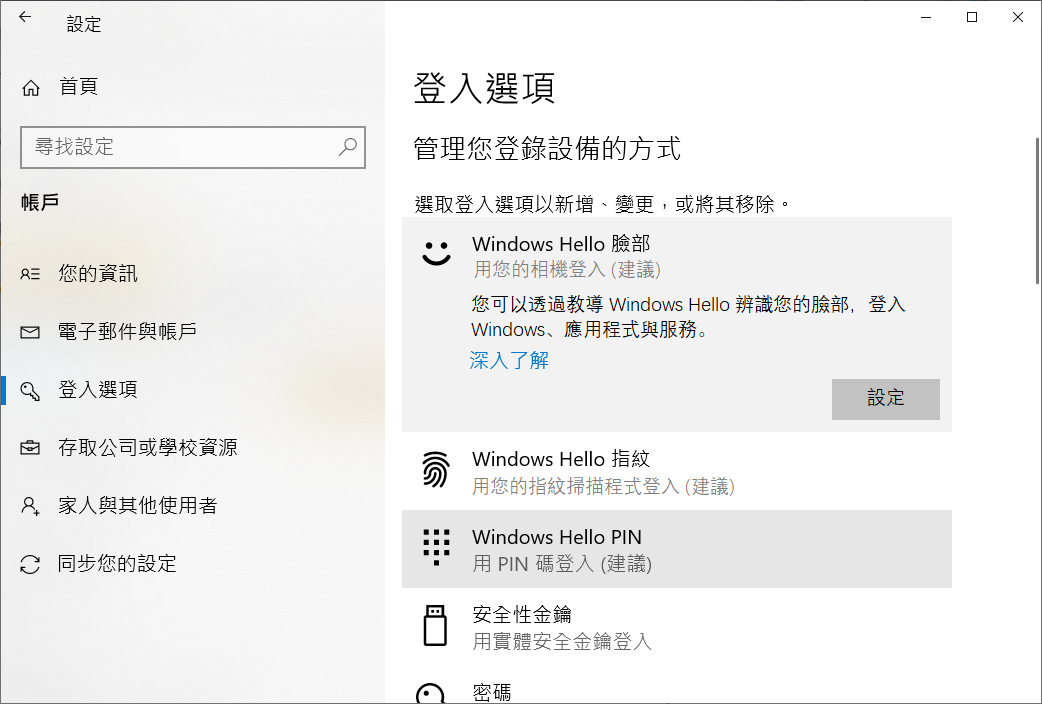Image resolution: width=1042 pixels, height=704 pixels.
Task: Click the USB security key icon
Action: pos(435,625)
